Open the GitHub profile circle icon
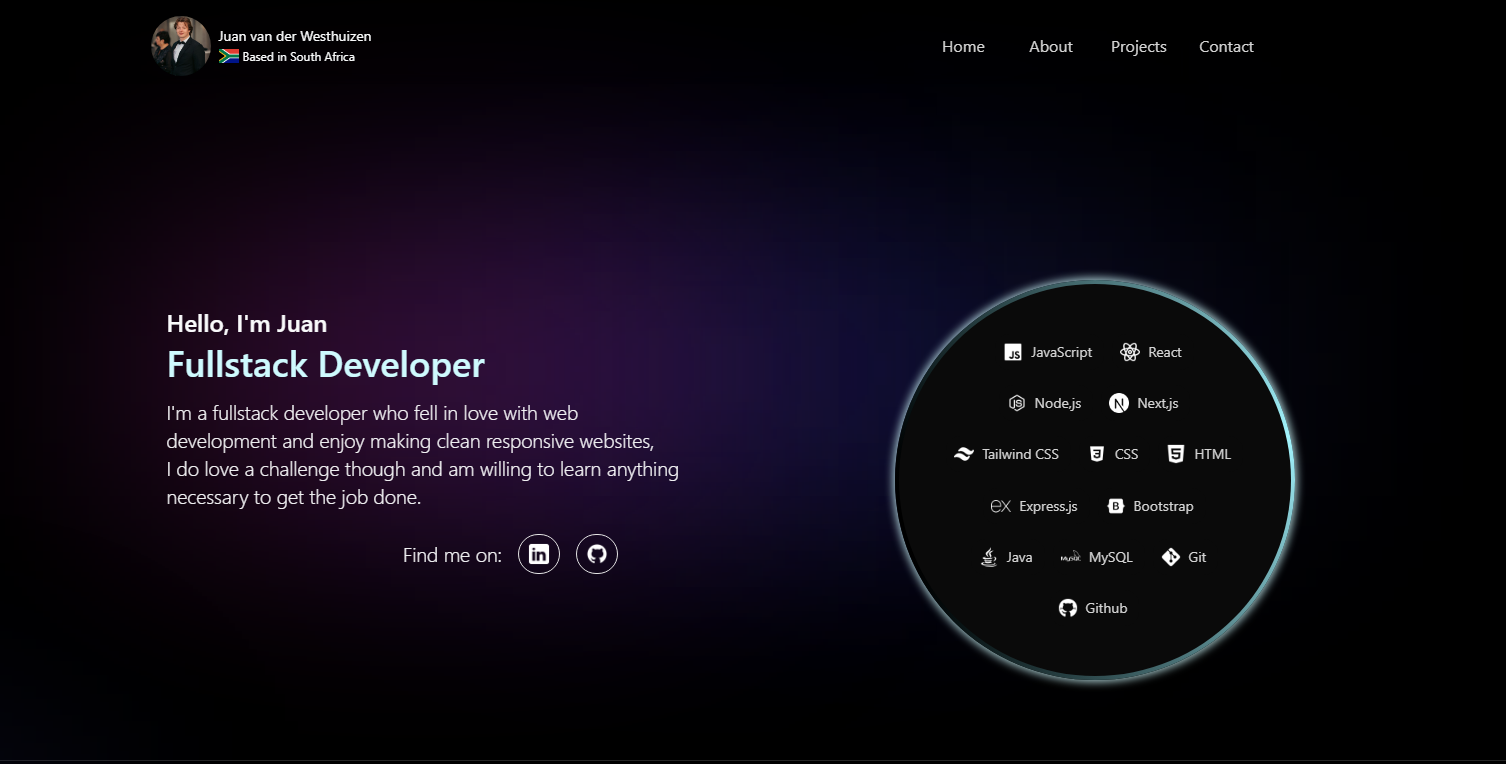 (x=597, y=554)
